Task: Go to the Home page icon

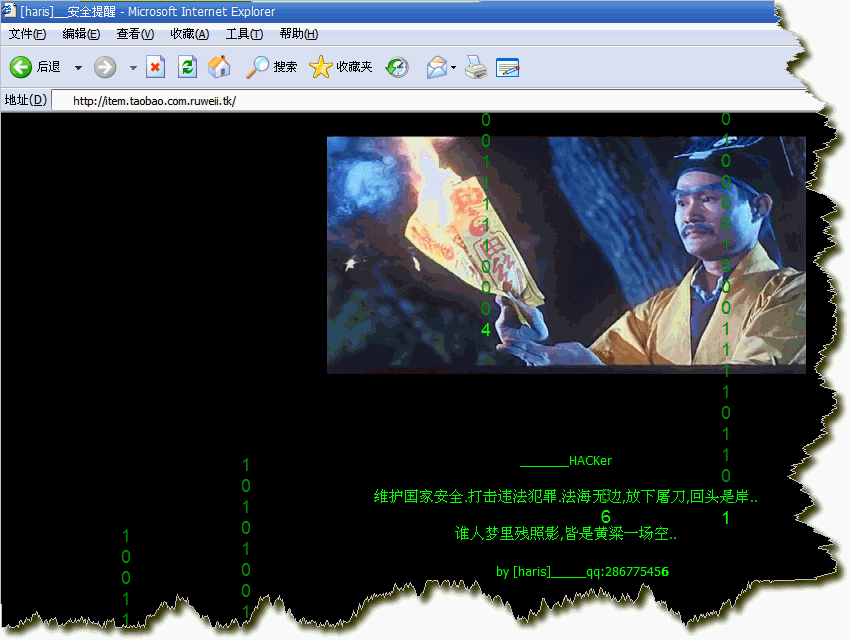Action: click(x=219, y=67)
